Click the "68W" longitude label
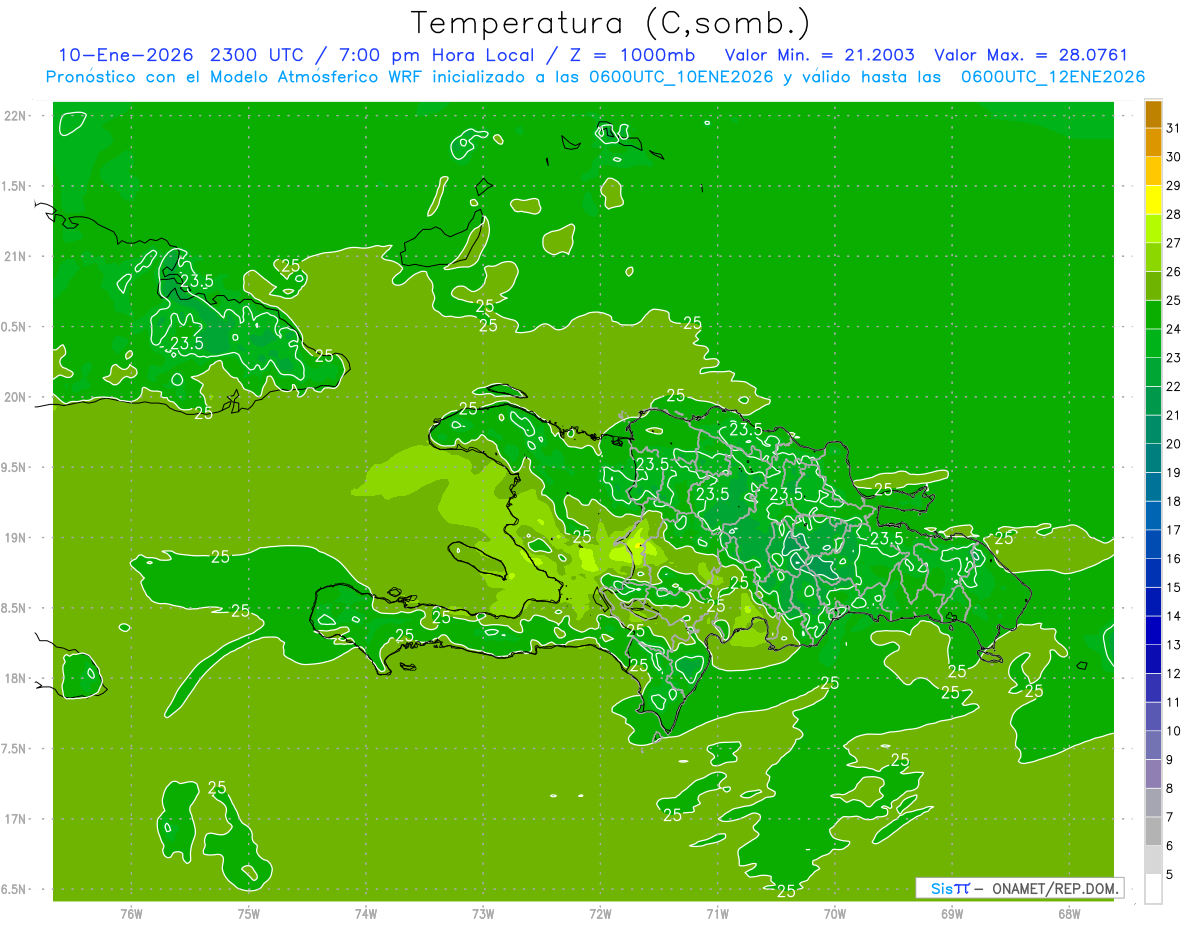The width and height of the screenshot is (1200, 927). click(x=1069, y=913)
